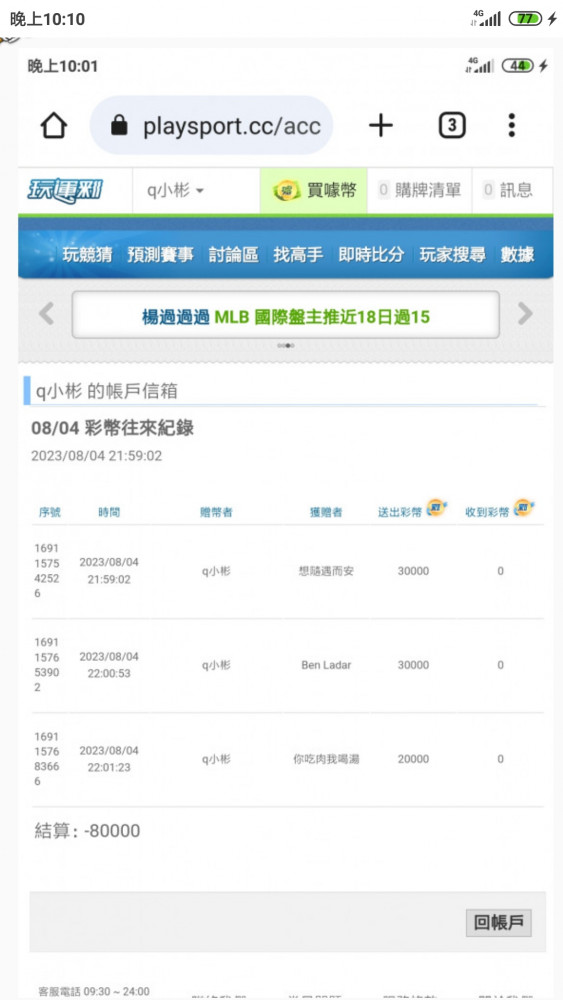563x1000 pixels.
Task: Click the 序號 column header
Action: (x=50, y=512)
